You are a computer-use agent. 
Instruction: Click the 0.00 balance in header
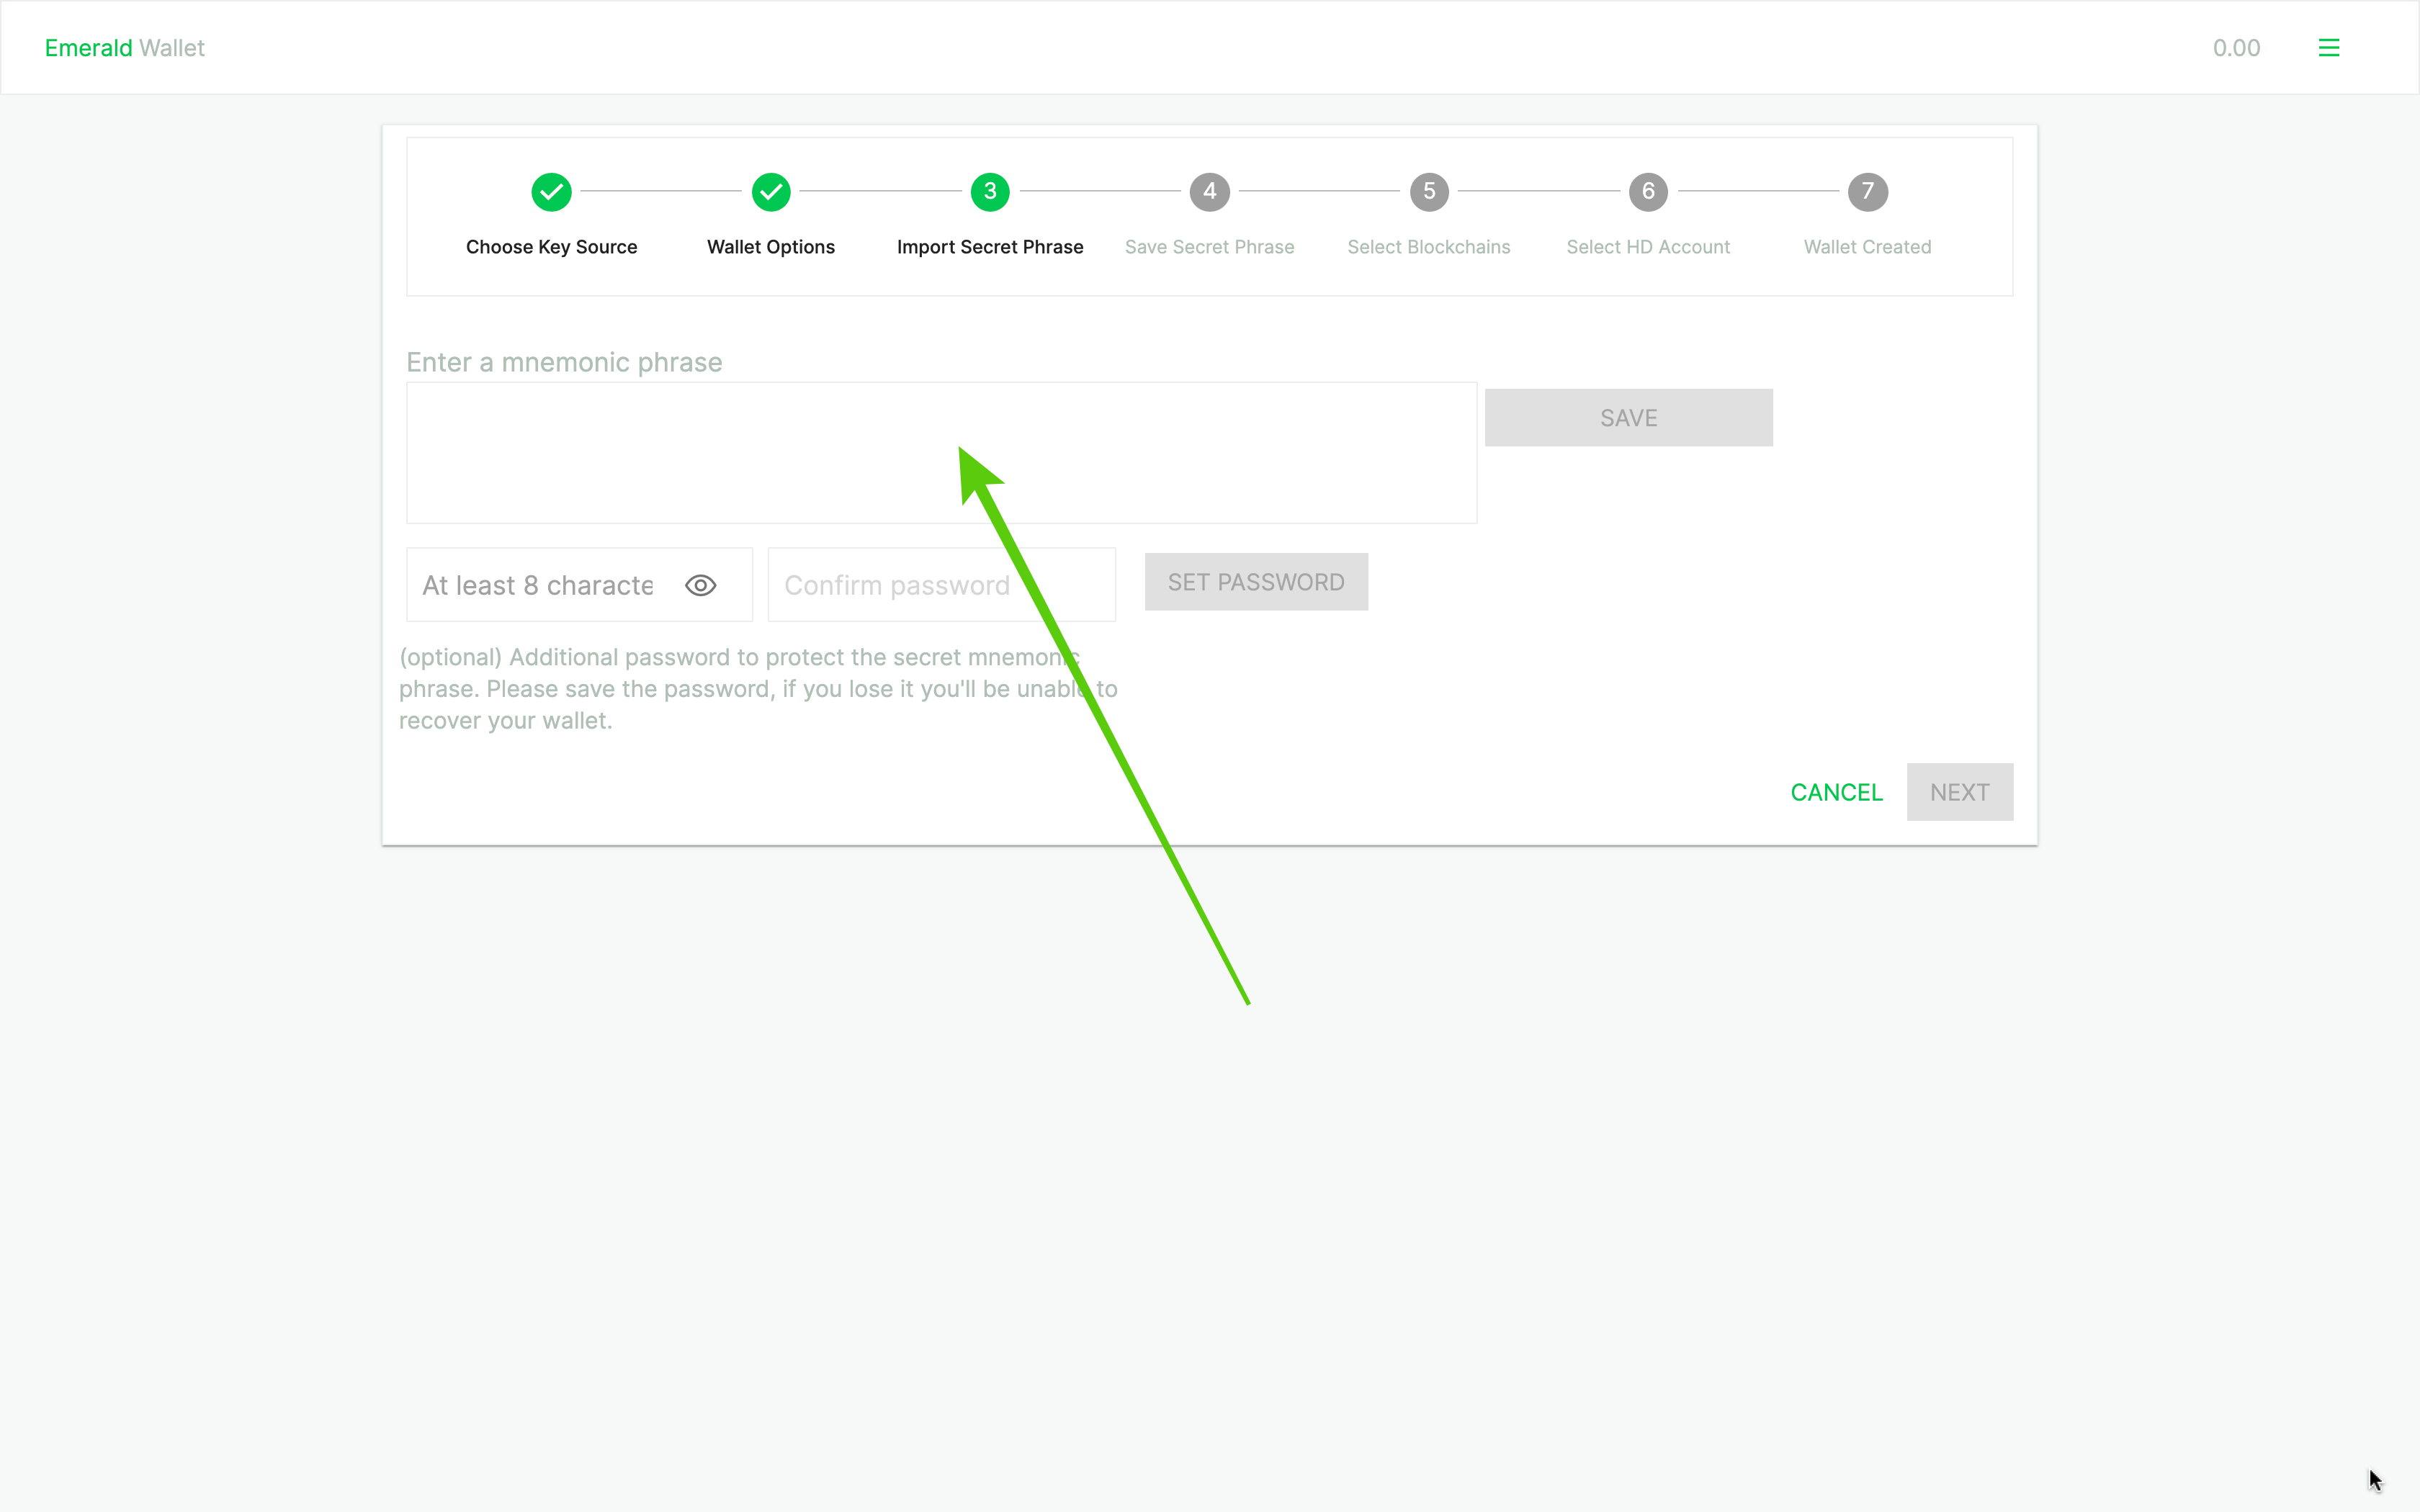click(x=2236, y=48)
